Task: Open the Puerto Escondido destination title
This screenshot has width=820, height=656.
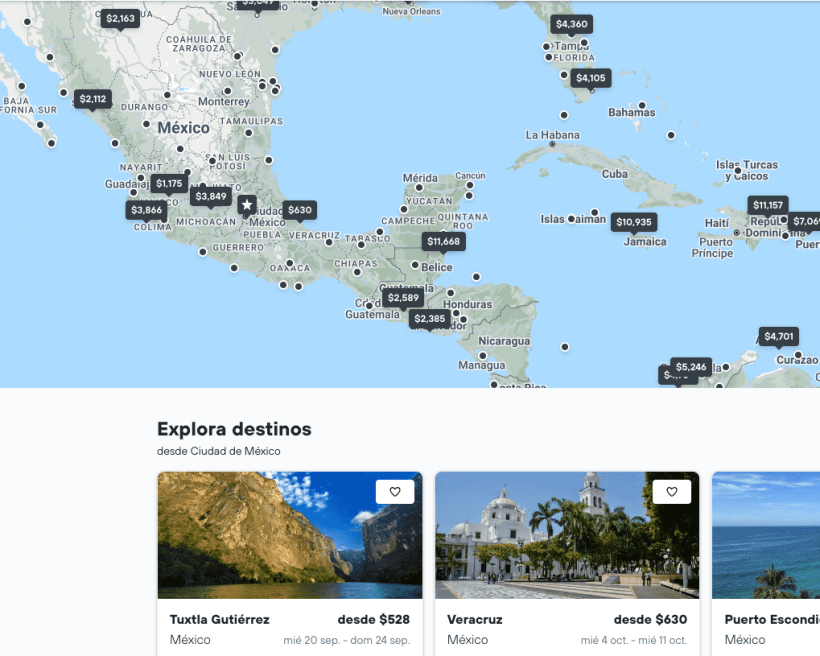Action: [x=771, y=619]
